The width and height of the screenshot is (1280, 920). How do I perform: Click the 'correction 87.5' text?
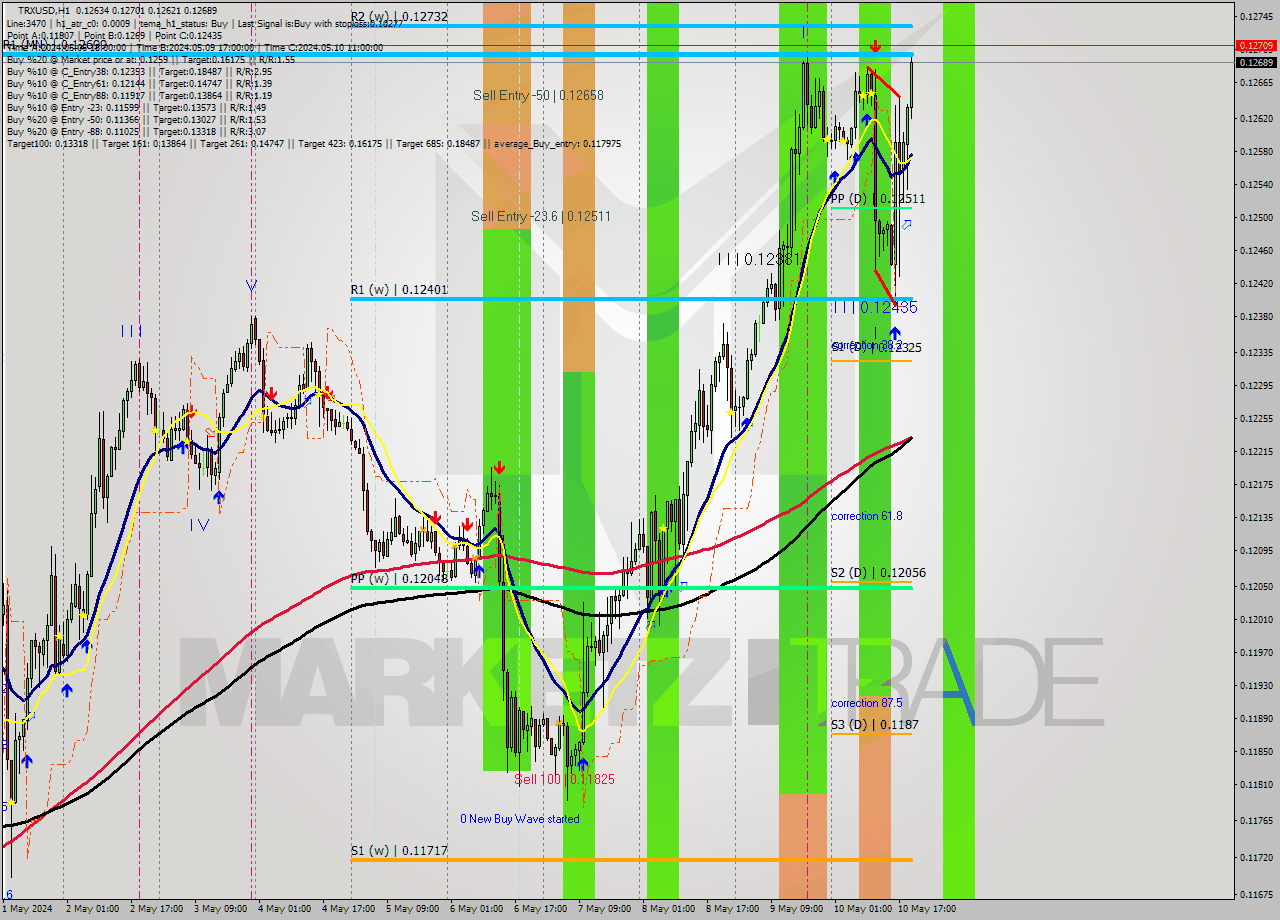pyautogui.click(x=867, y=703)
